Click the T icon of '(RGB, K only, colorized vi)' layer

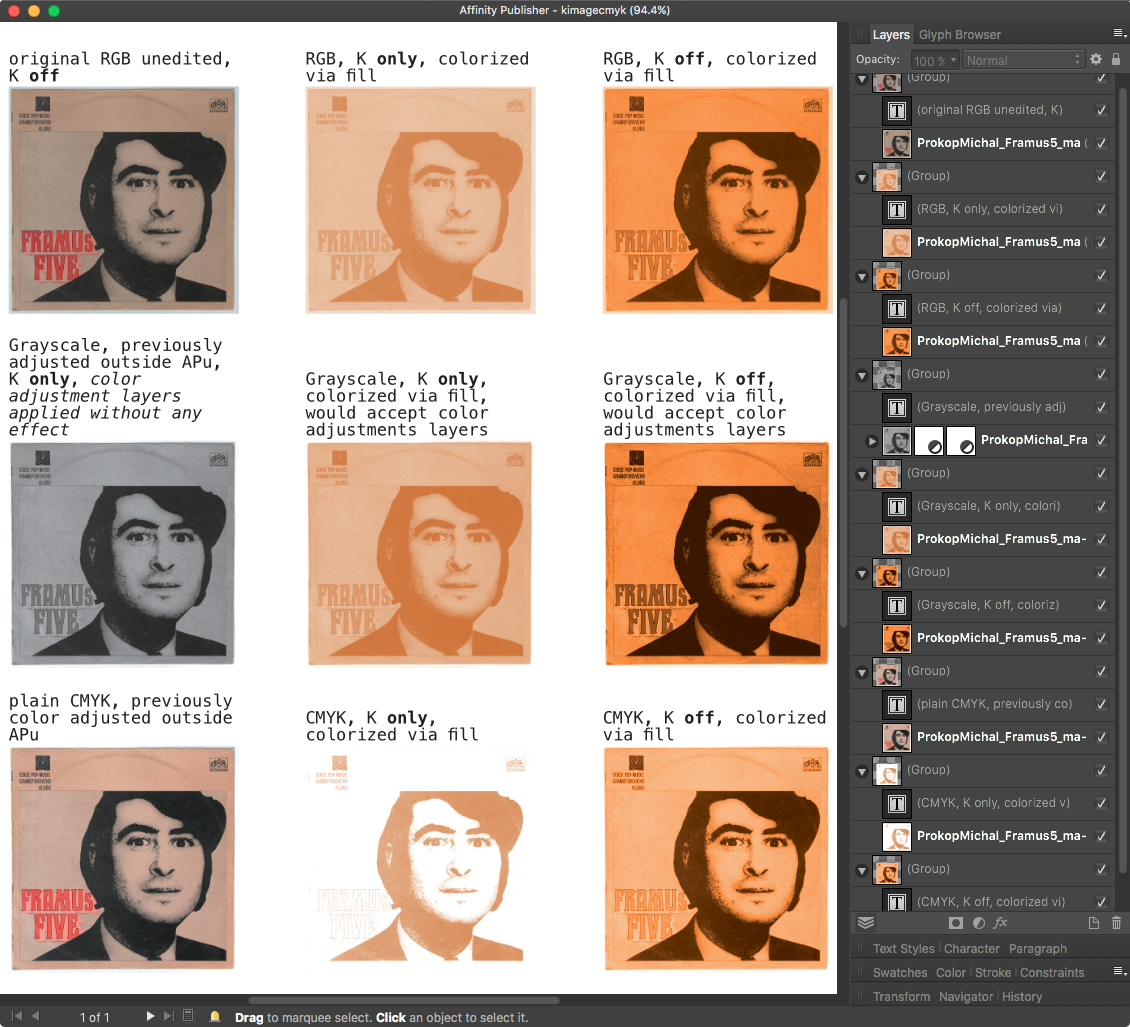tap(897, 209)
